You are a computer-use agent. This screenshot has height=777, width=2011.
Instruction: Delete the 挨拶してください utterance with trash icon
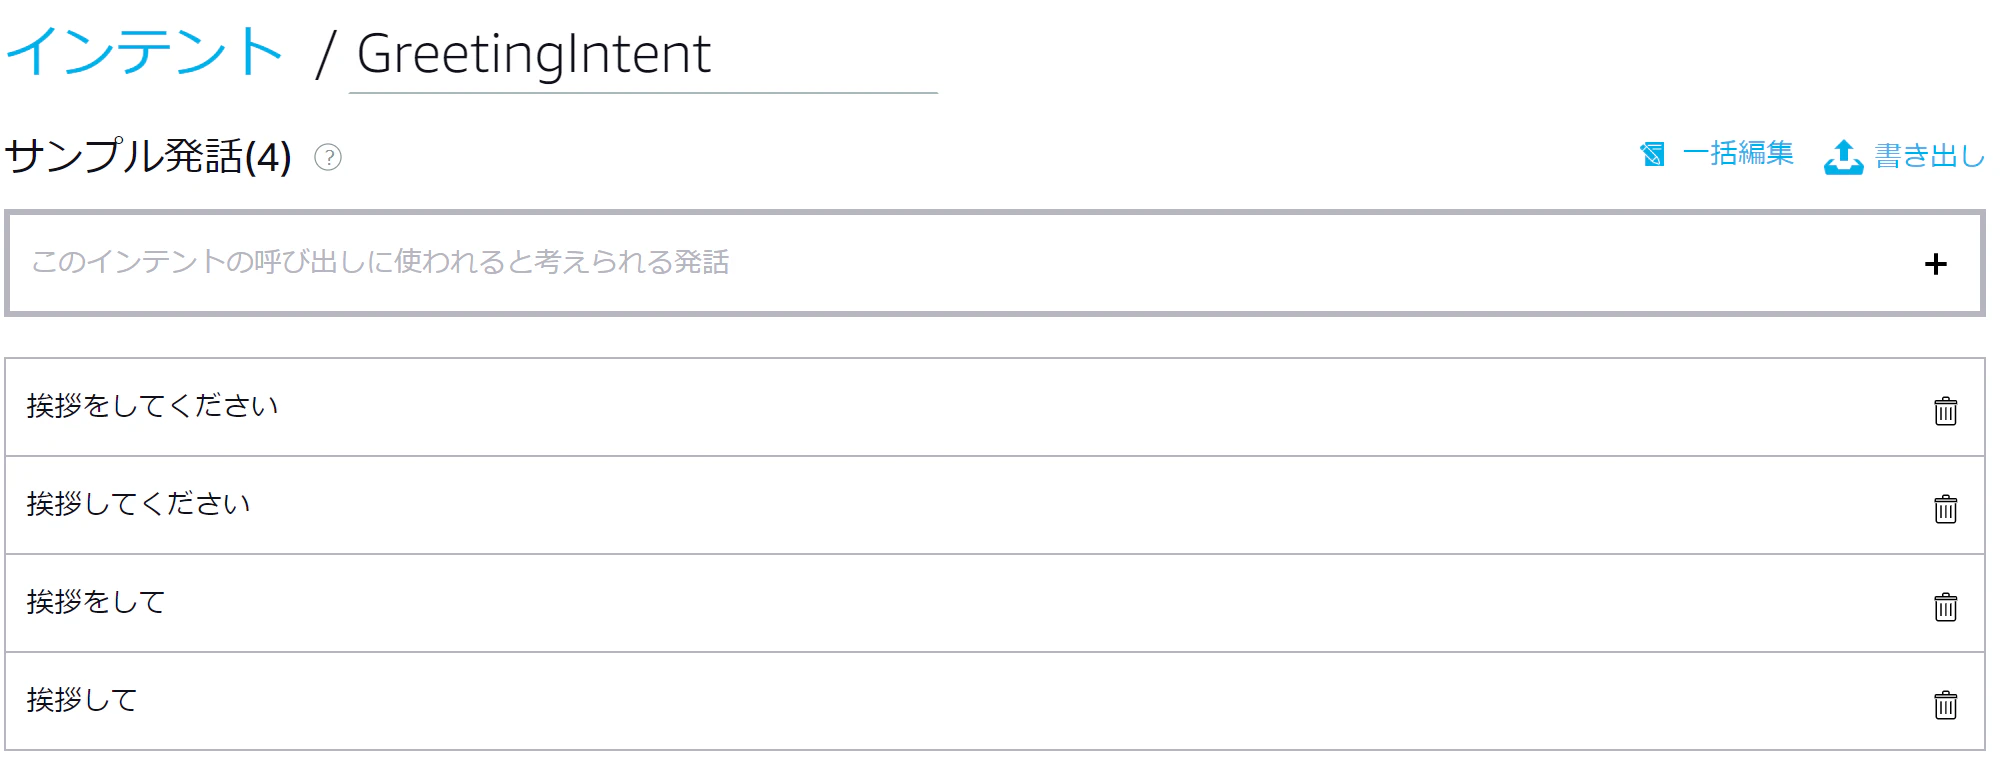coord(1945,508)
